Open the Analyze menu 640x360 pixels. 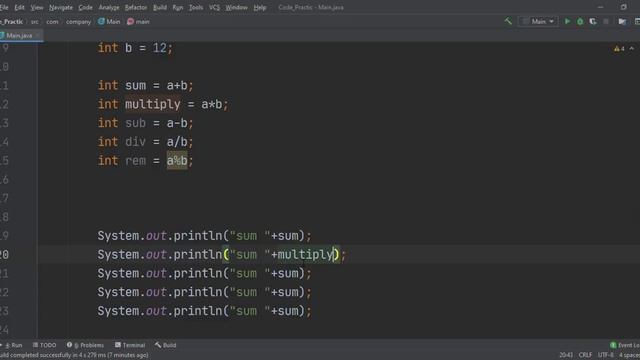(x=109, y=7)
